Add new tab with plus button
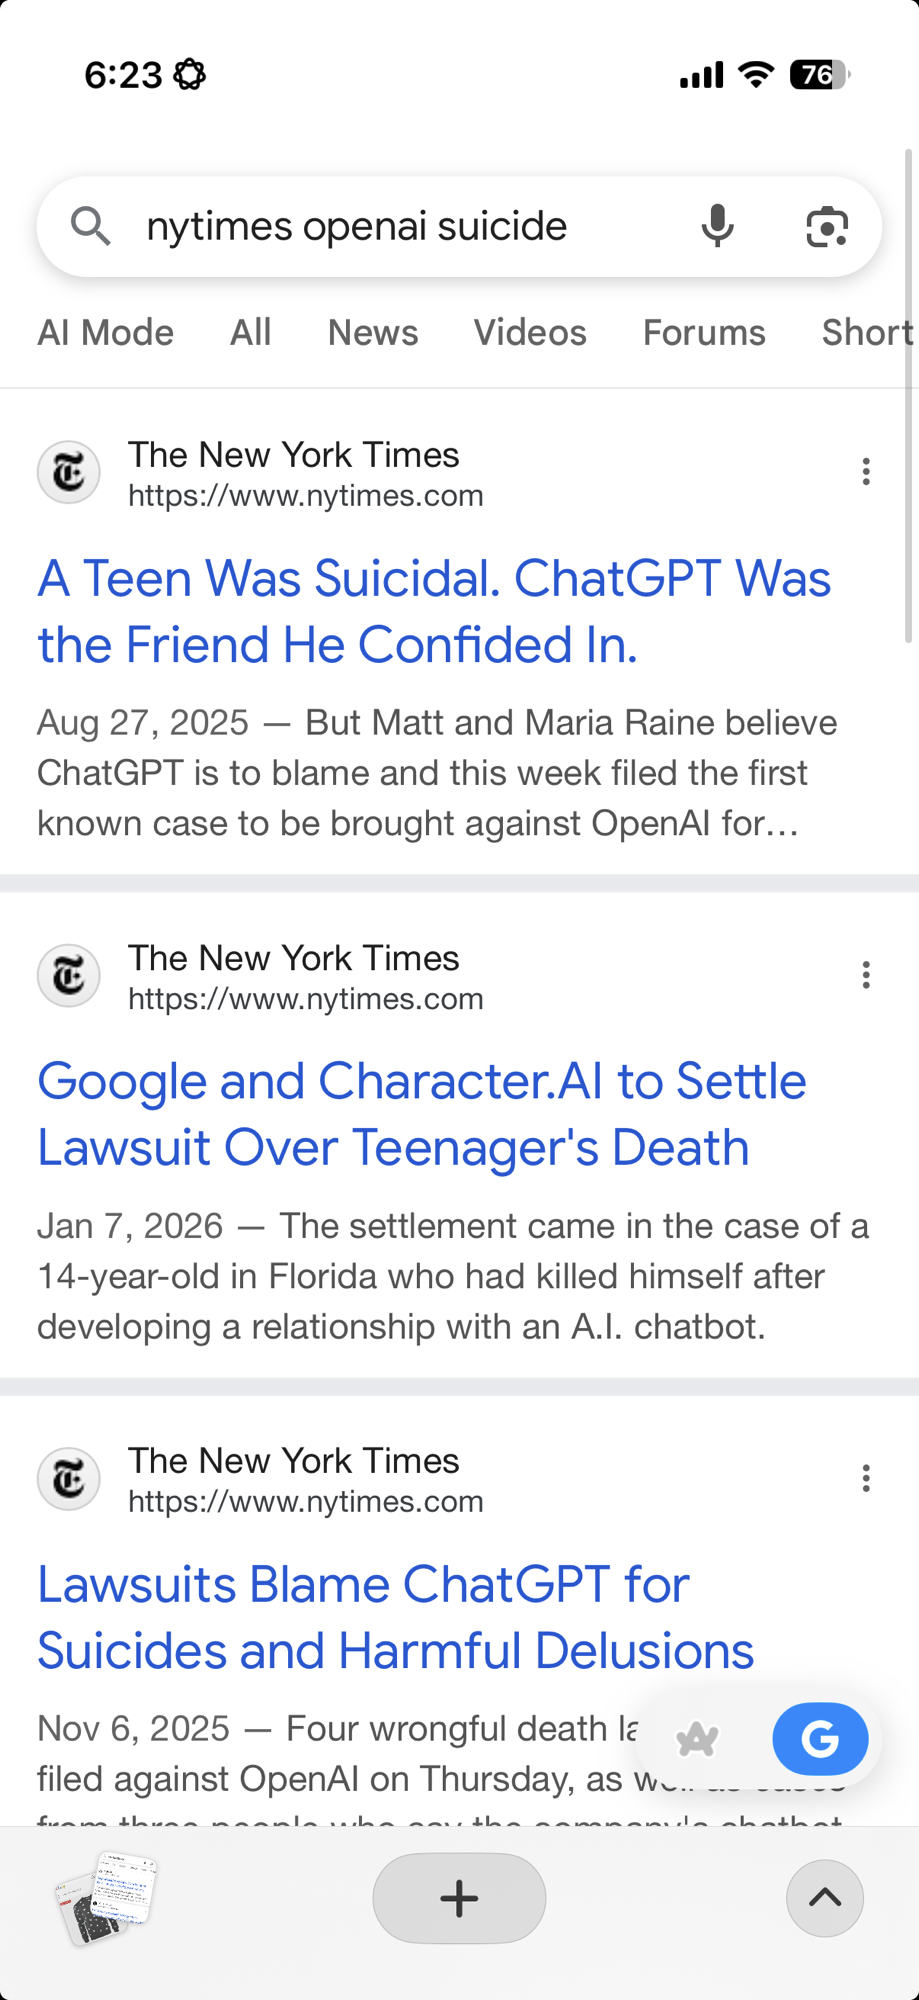The height and width of the screenshot is (2000, 919). (x=459, y=1898)
